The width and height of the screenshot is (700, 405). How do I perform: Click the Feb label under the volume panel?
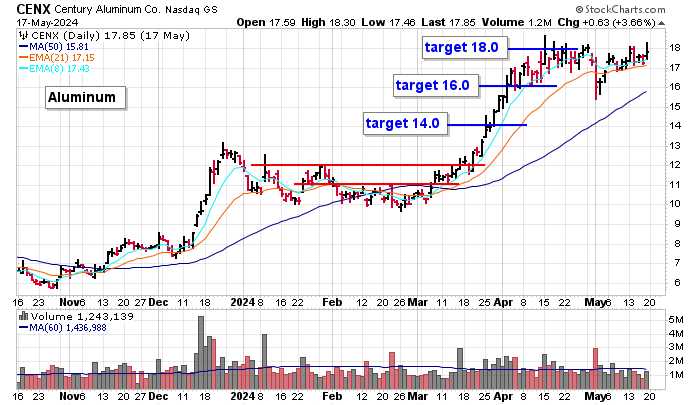332,396
